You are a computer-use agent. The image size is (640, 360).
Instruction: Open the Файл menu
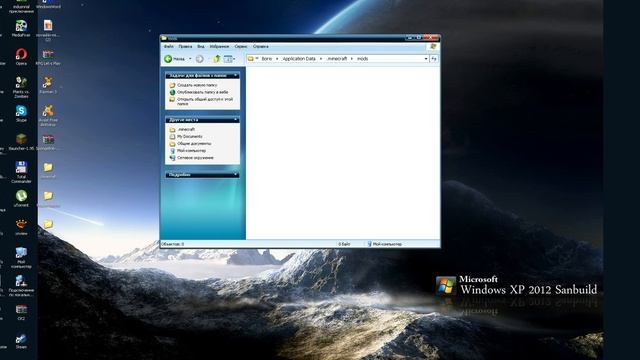click(x=169, y=47)
